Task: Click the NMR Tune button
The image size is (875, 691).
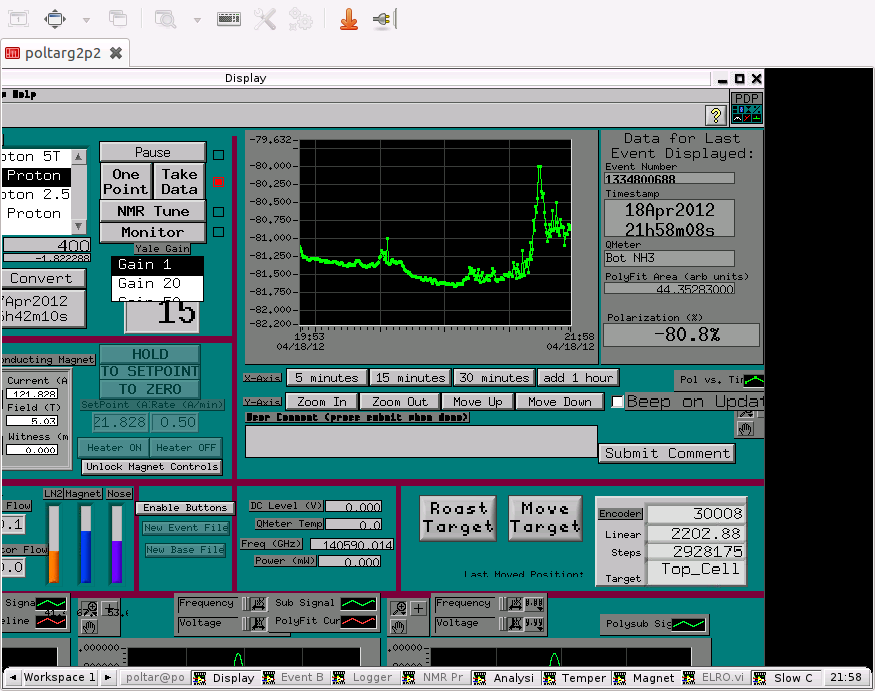Action: tap(152, 211)
